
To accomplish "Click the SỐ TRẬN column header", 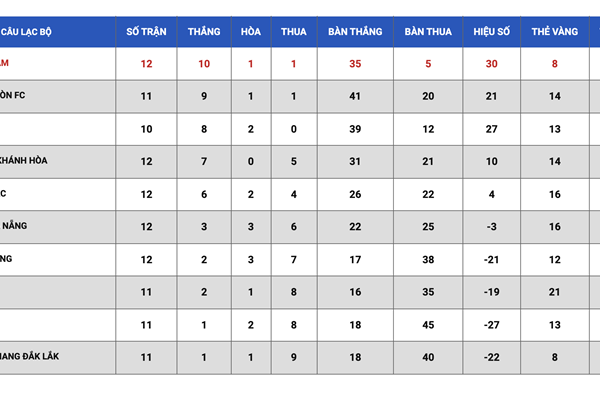I will coord(146,31).
